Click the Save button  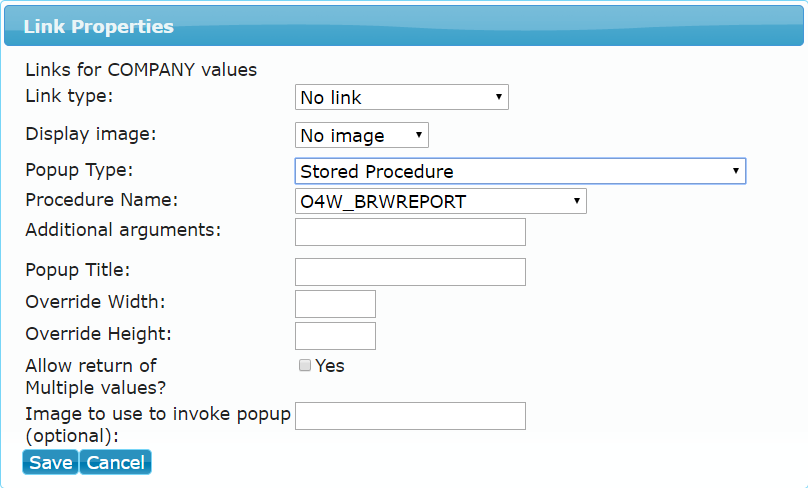(50, 462)
